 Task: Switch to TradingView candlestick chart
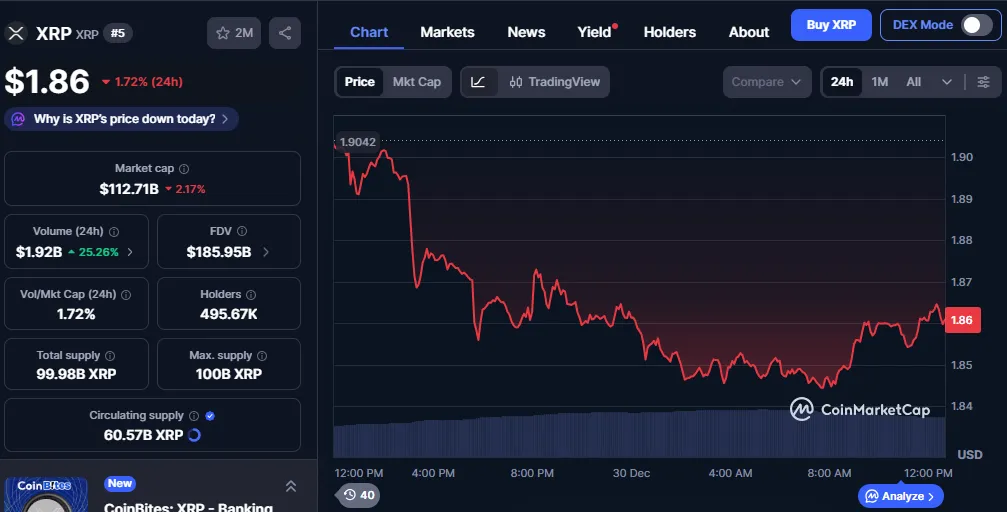(554, 82)
